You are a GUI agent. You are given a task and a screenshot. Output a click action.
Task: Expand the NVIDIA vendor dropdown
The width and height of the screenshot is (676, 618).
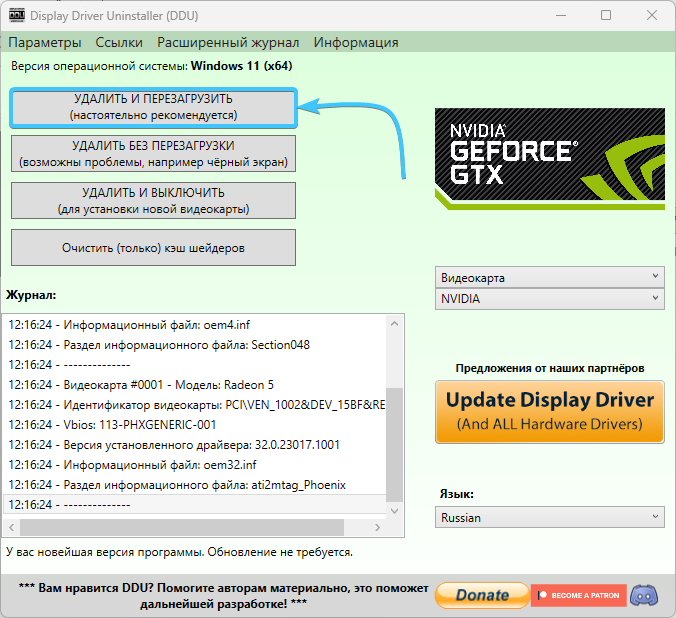pyautogui.click(x=550, y=298)
